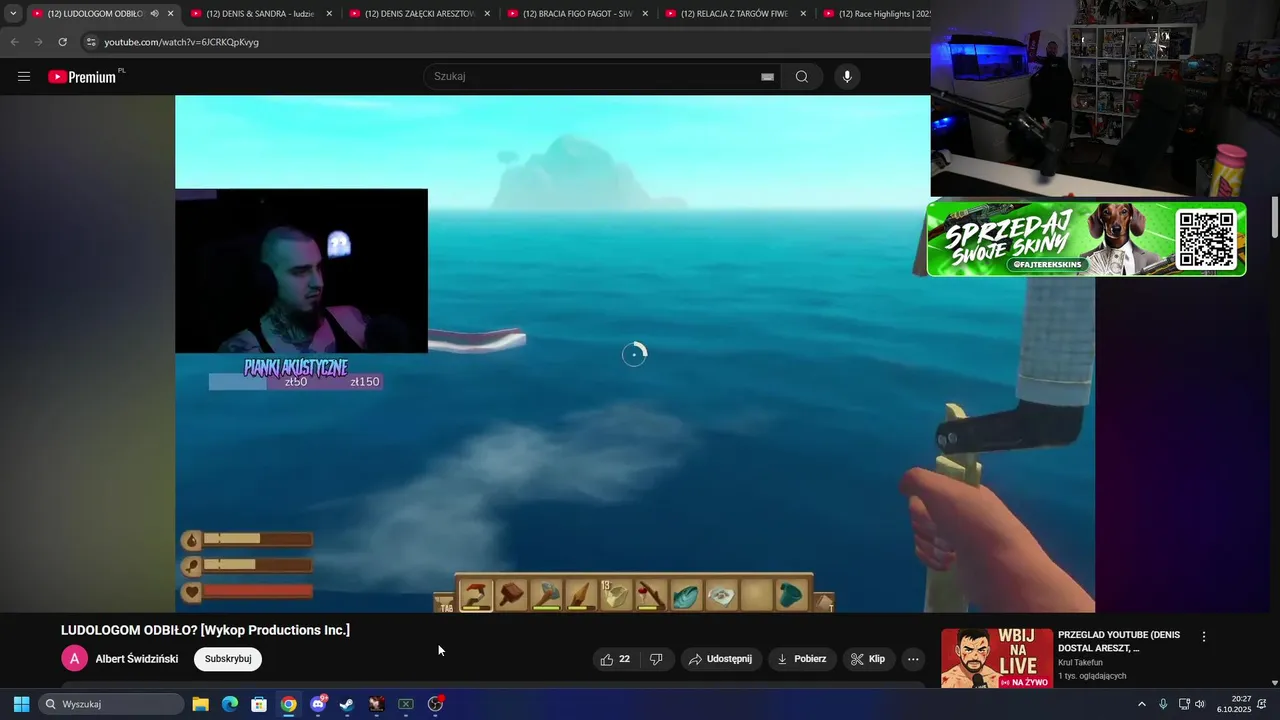Open options menu for recommended video
The image size is (1280, 720).
click(x=1204, y=636)
